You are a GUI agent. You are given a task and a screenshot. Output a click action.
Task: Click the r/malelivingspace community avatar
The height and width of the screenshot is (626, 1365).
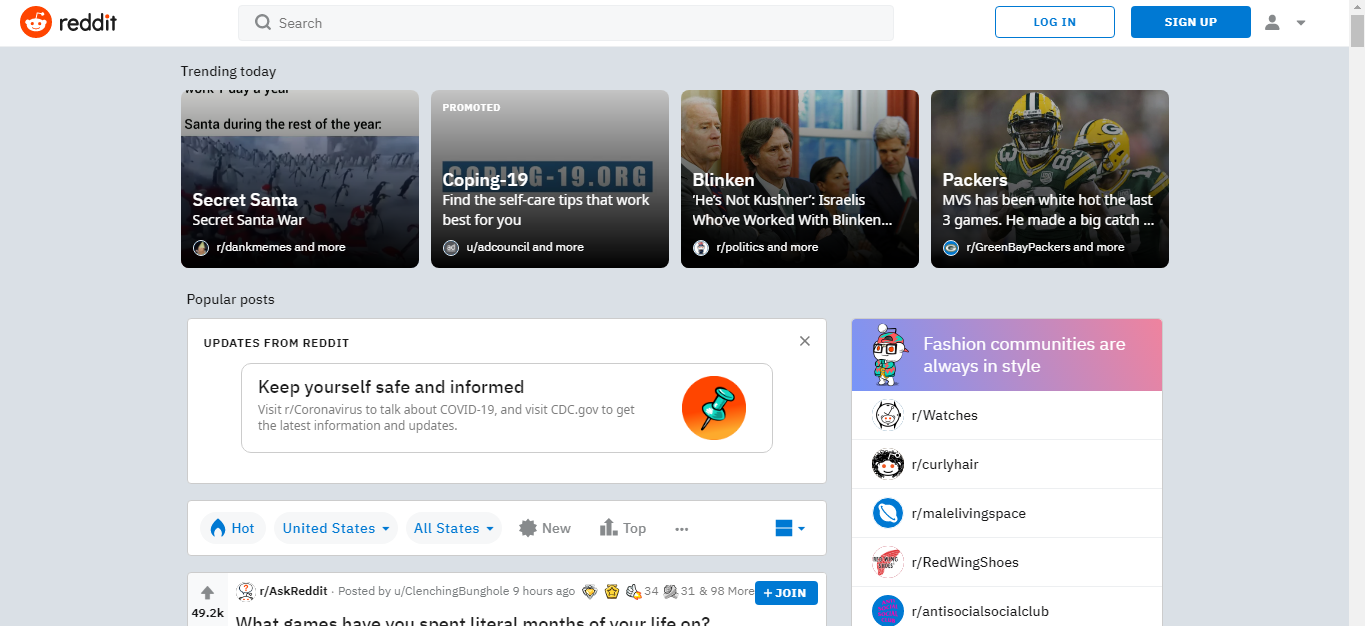point(888,513)
